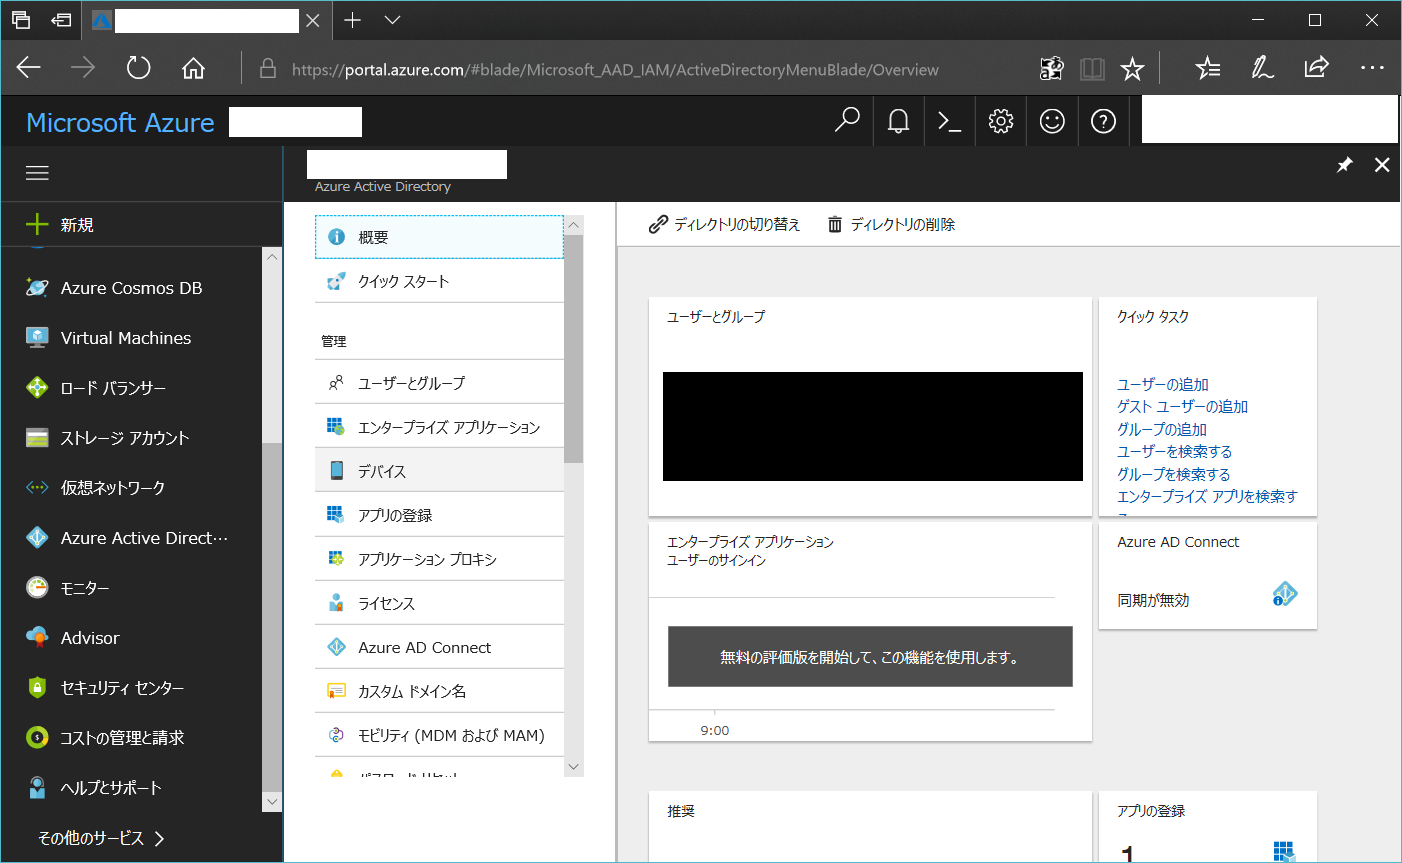
Task: Click the ユーザーを検索する link
Action: [1175, 451]
